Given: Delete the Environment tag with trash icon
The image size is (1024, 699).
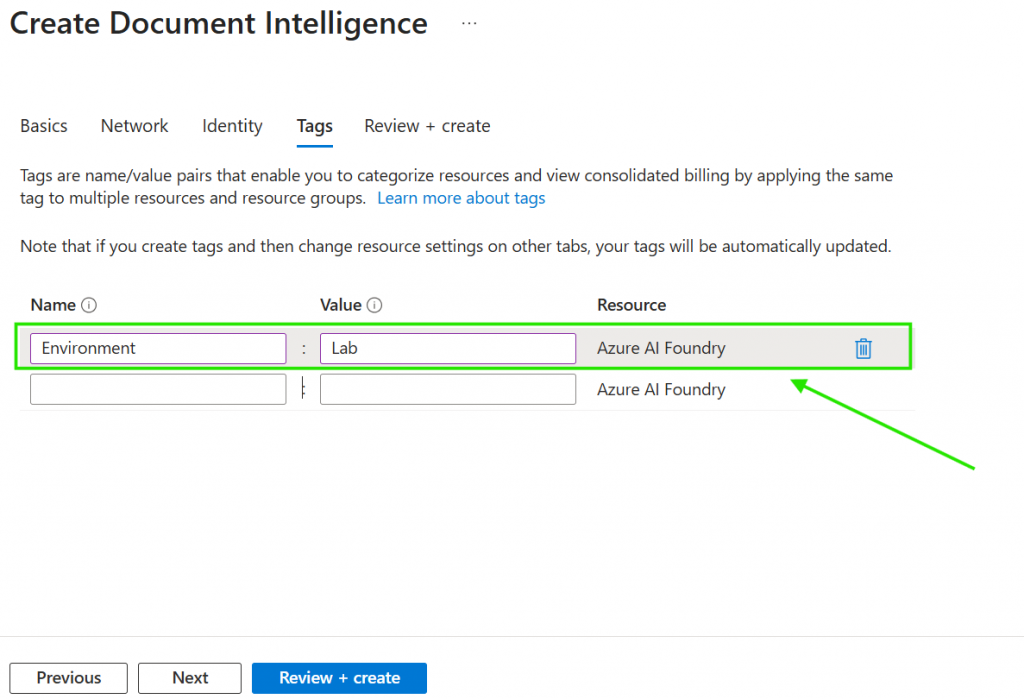Looking at the screenshot, I should [x=863, y=348].
